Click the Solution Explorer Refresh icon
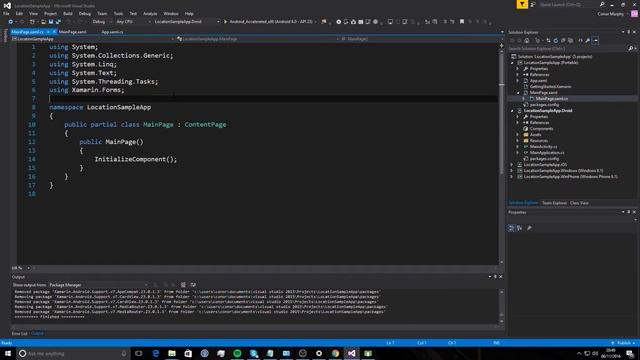 [556, 40]
